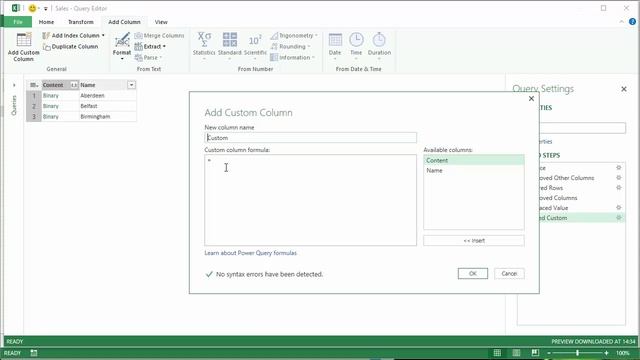The image size is (640, 360).
Task: Close the Add Custom Column dialog
Action: [x=531, y=99]
